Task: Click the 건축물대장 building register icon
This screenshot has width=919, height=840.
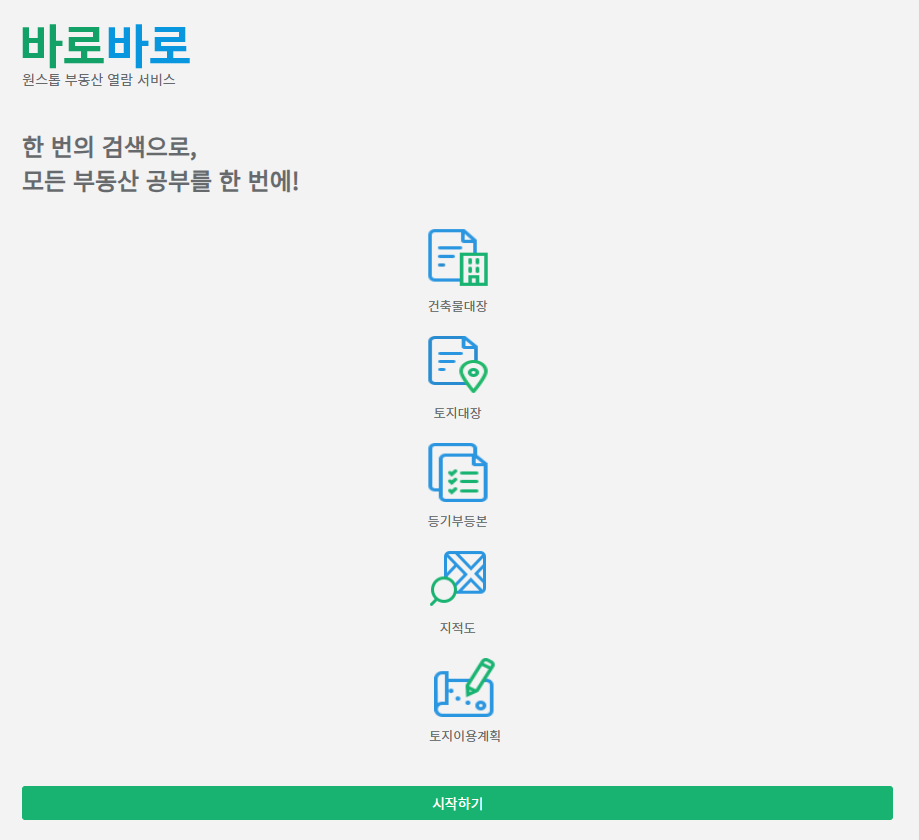Action: coord(458,257)
